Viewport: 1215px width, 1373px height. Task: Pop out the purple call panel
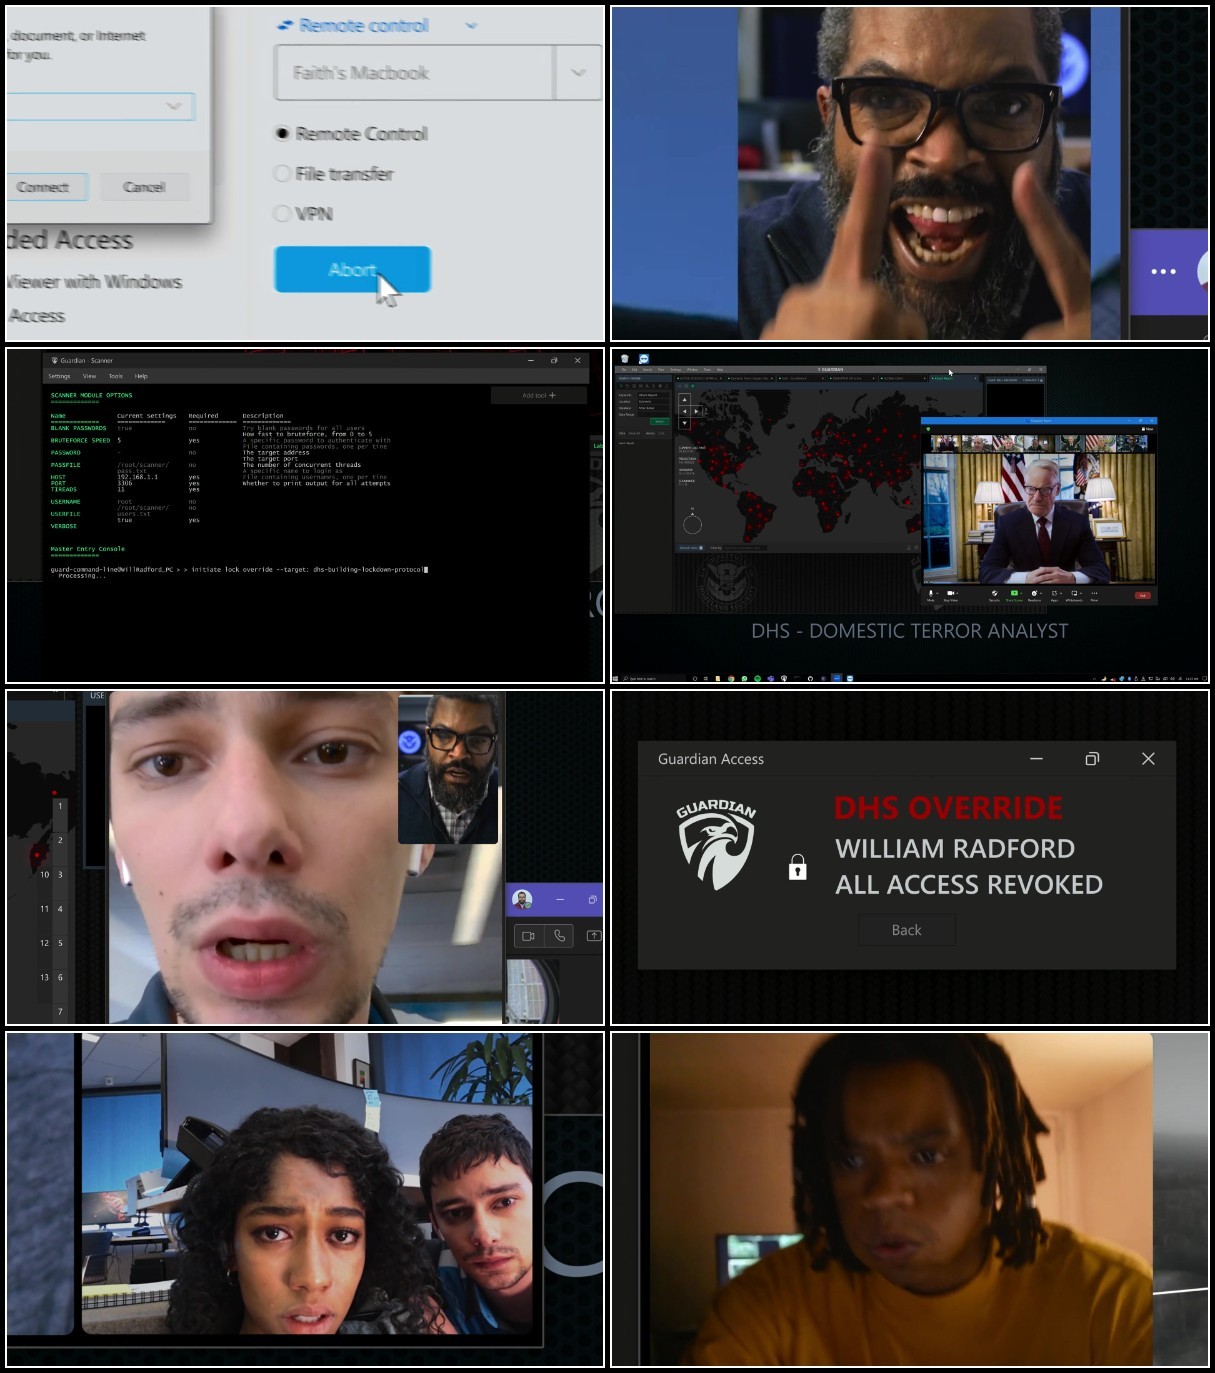[x=592, y=900]
